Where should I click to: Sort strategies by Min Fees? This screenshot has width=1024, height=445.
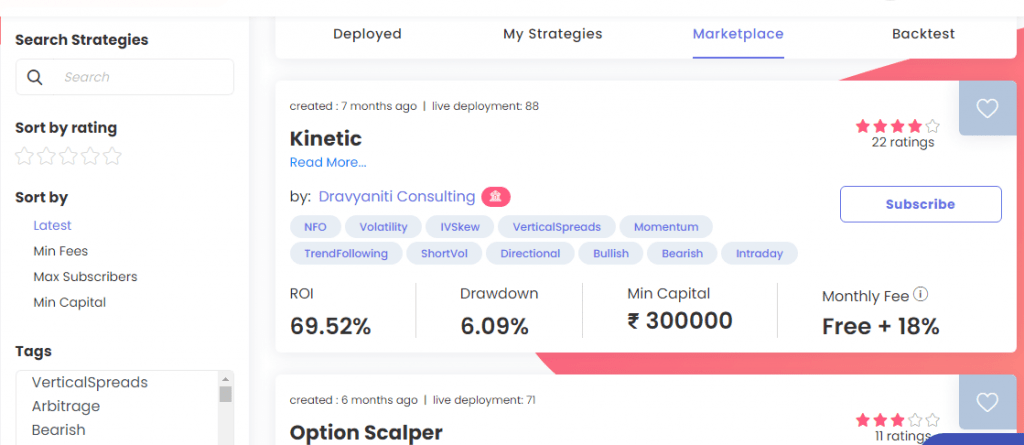(61, 251)
